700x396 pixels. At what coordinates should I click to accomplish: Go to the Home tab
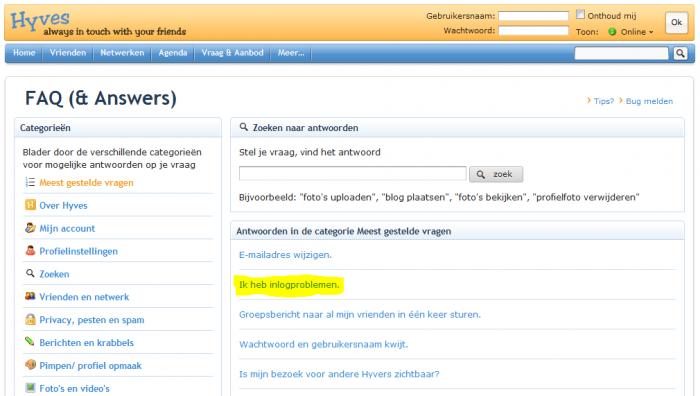coord(24,53)
